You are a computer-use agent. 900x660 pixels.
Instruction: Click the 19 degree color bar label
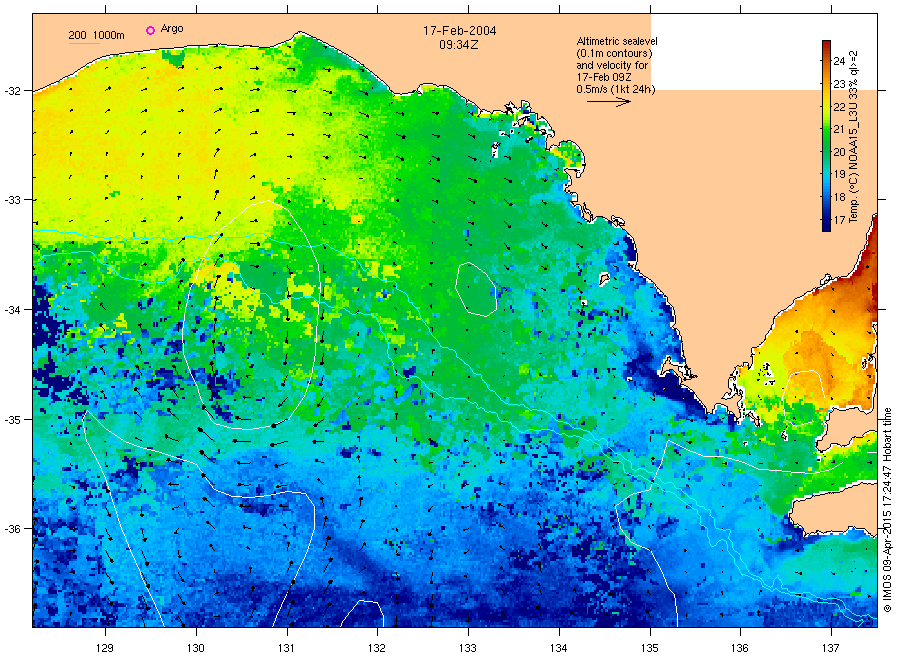(839, 174)
